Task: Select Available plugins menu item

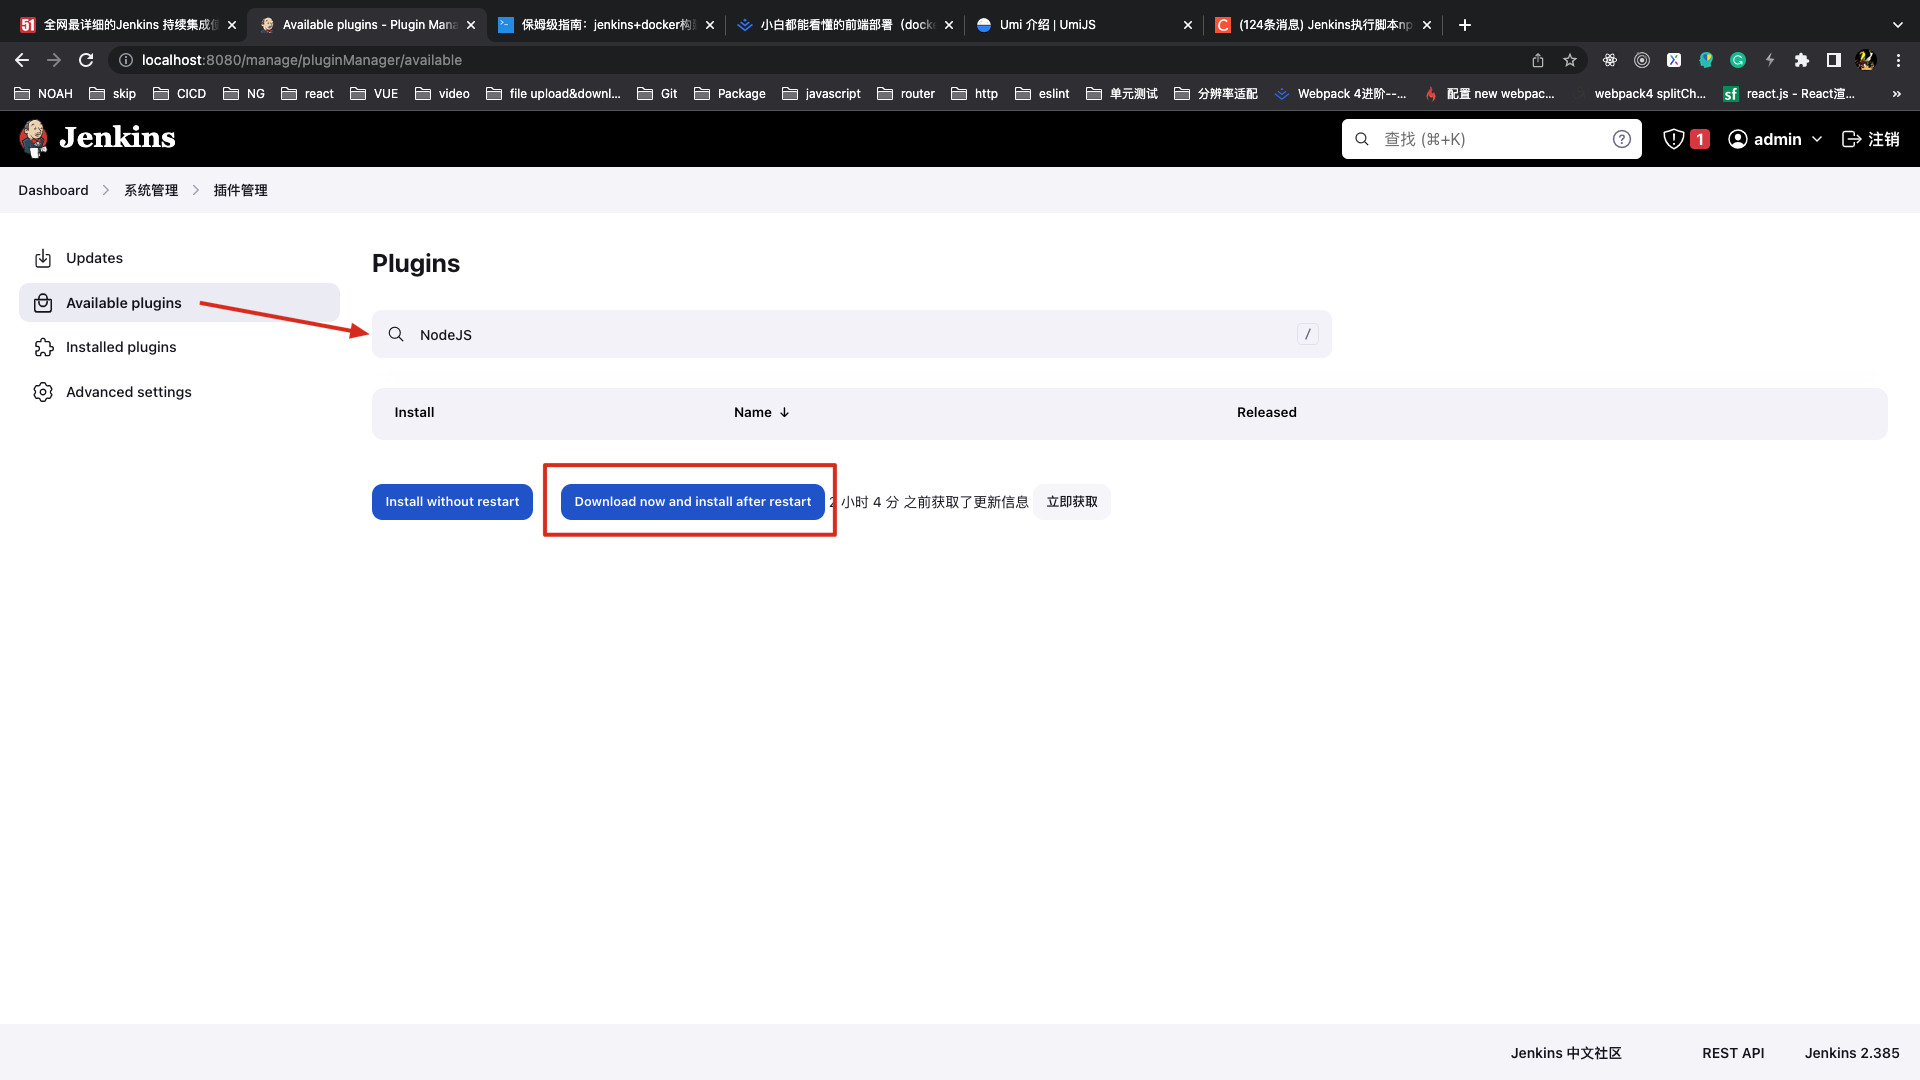Action: (124, 303)
